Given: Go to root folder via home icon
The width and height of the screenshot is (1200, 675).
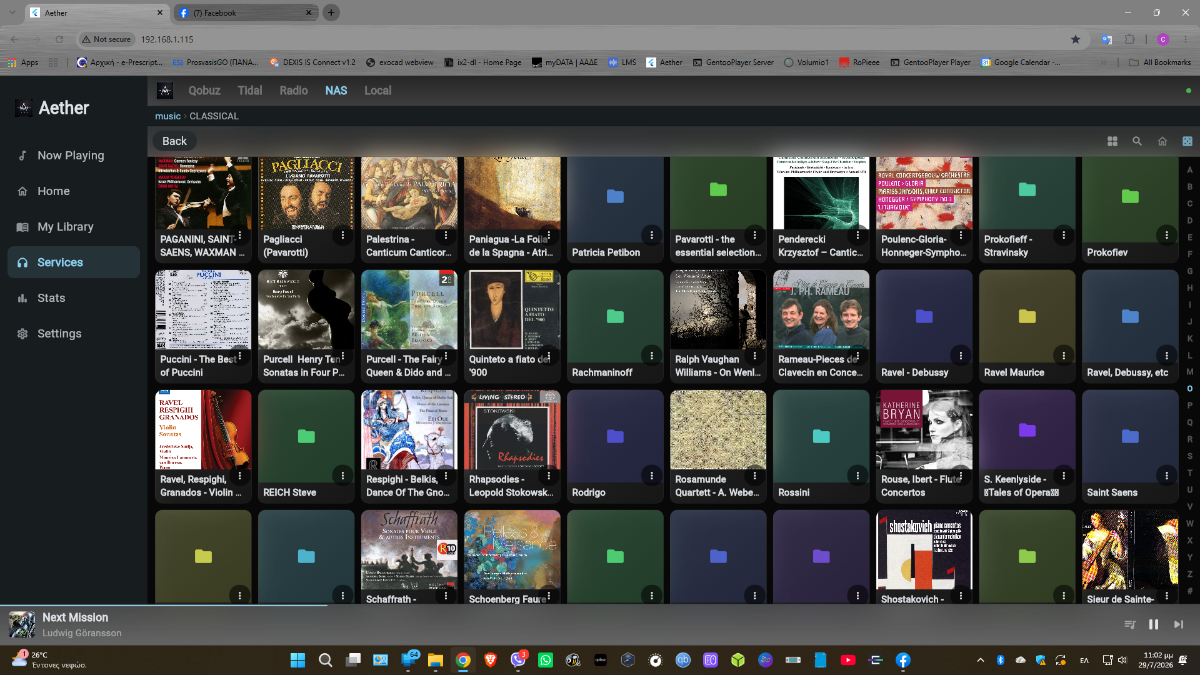Looking at the screenshot, I should (1162, 141).
